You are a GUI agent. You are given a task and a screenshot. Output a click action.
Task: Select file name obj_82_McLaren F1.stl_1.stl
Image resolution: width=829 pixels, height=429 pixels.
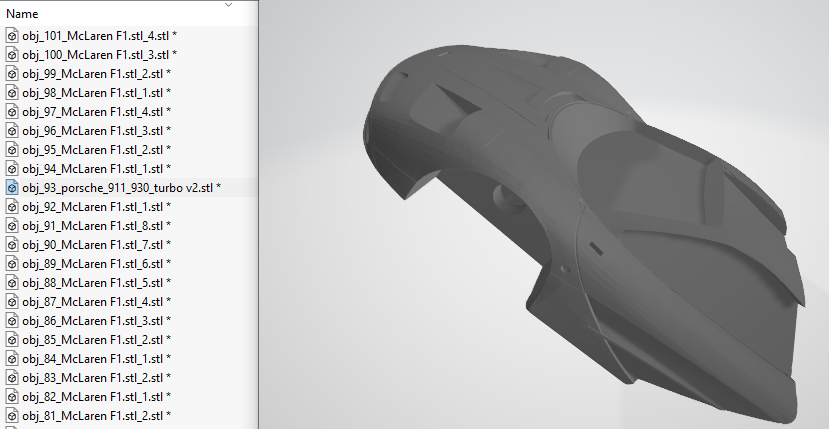pos(97,398)
